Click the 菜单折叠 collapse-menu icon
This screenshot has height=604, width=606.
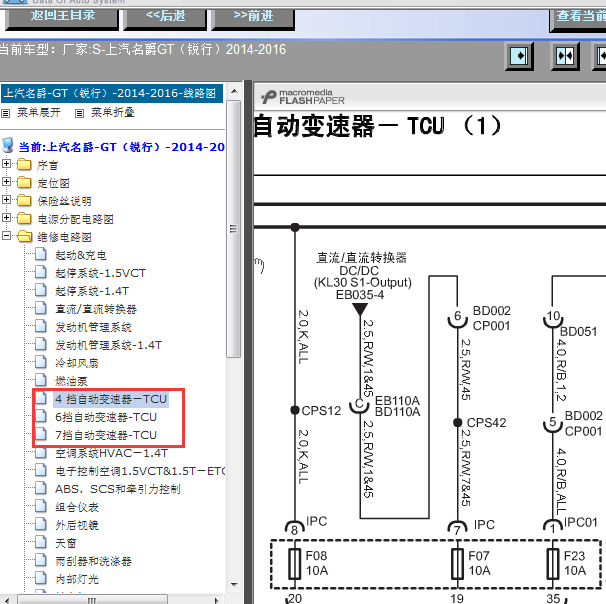click(x=79, y=113)
